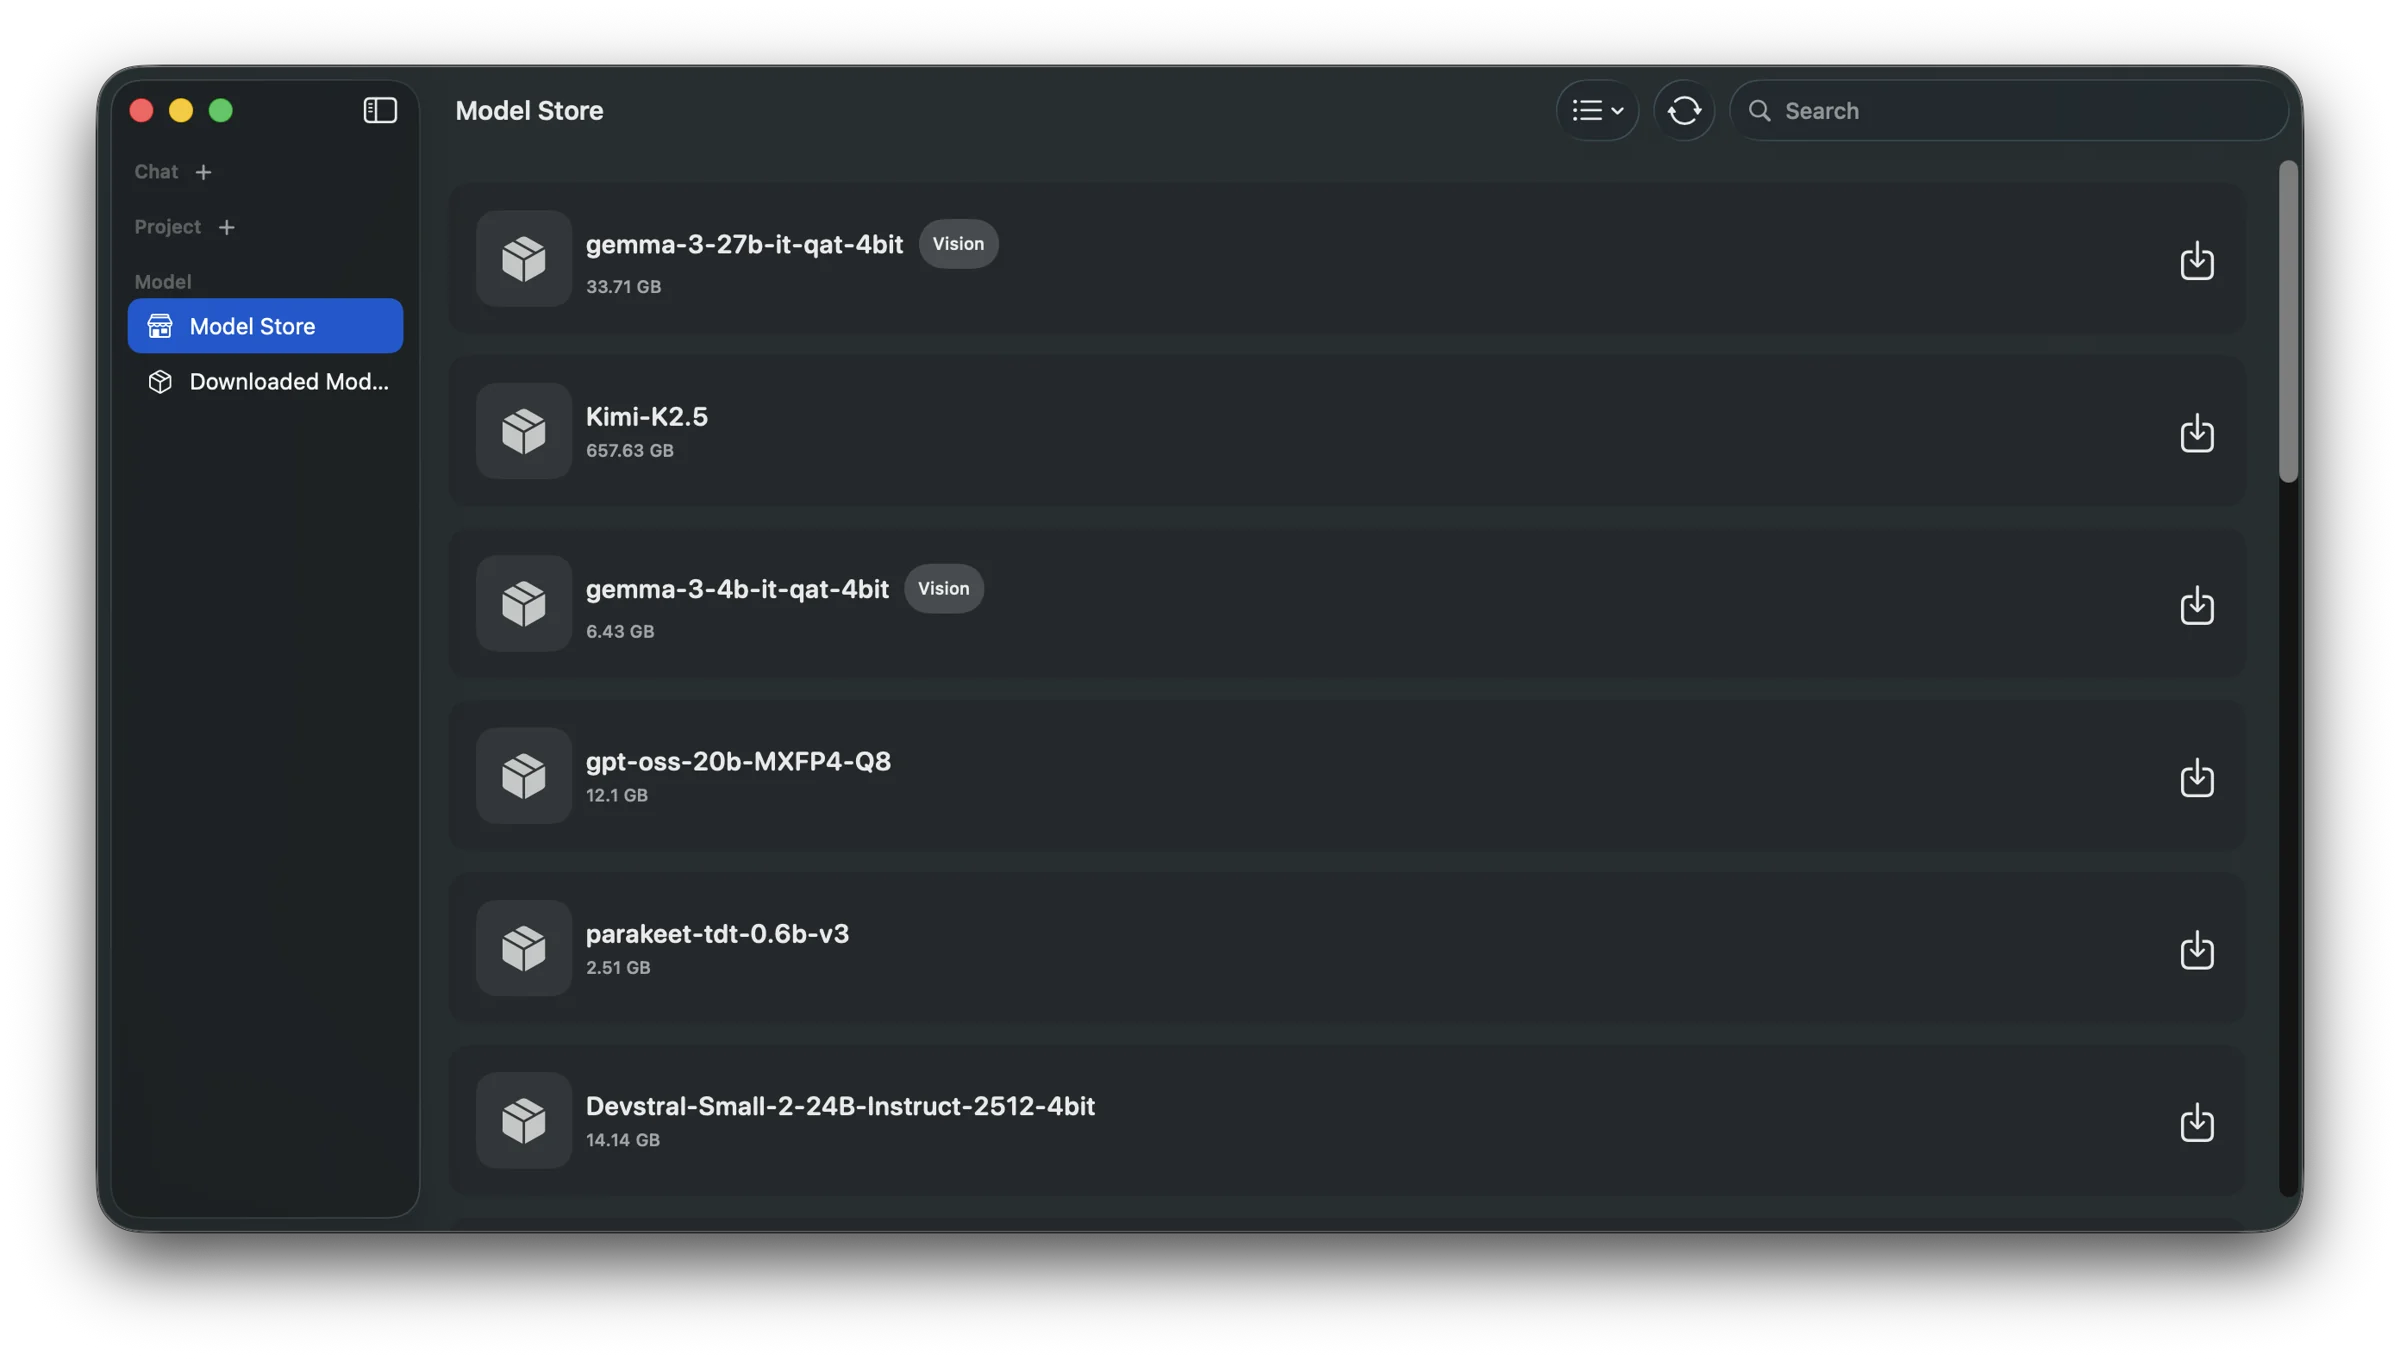2400x1360 pixels.
Task: Click the parakeet-tdt-0.6b-v3 cube icon
Action: pos(523,948)
